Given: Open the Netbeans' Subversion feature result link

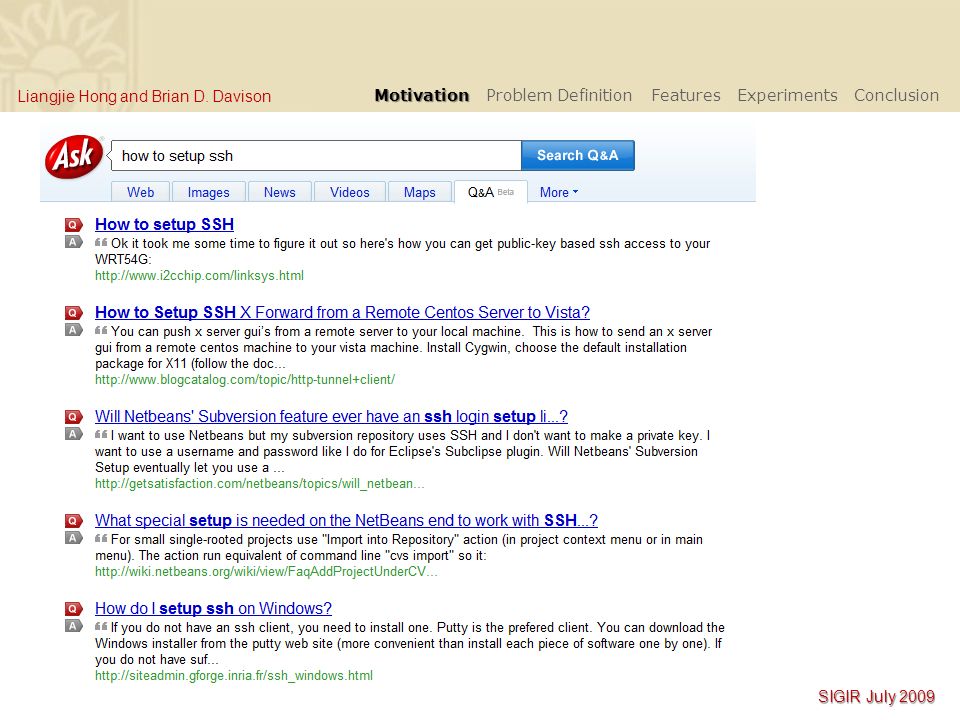Looking at the screenshot, I should 331,417.
